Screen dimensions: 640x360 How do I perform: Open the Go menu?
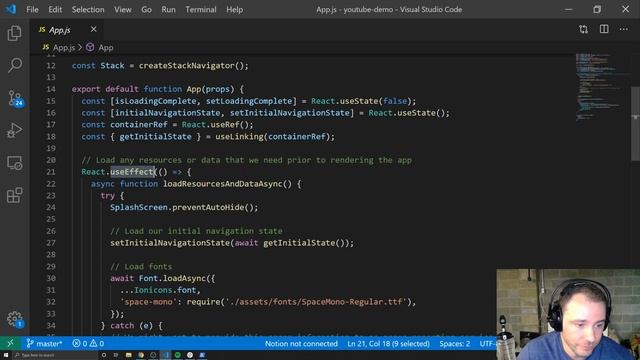pos(147,9)
